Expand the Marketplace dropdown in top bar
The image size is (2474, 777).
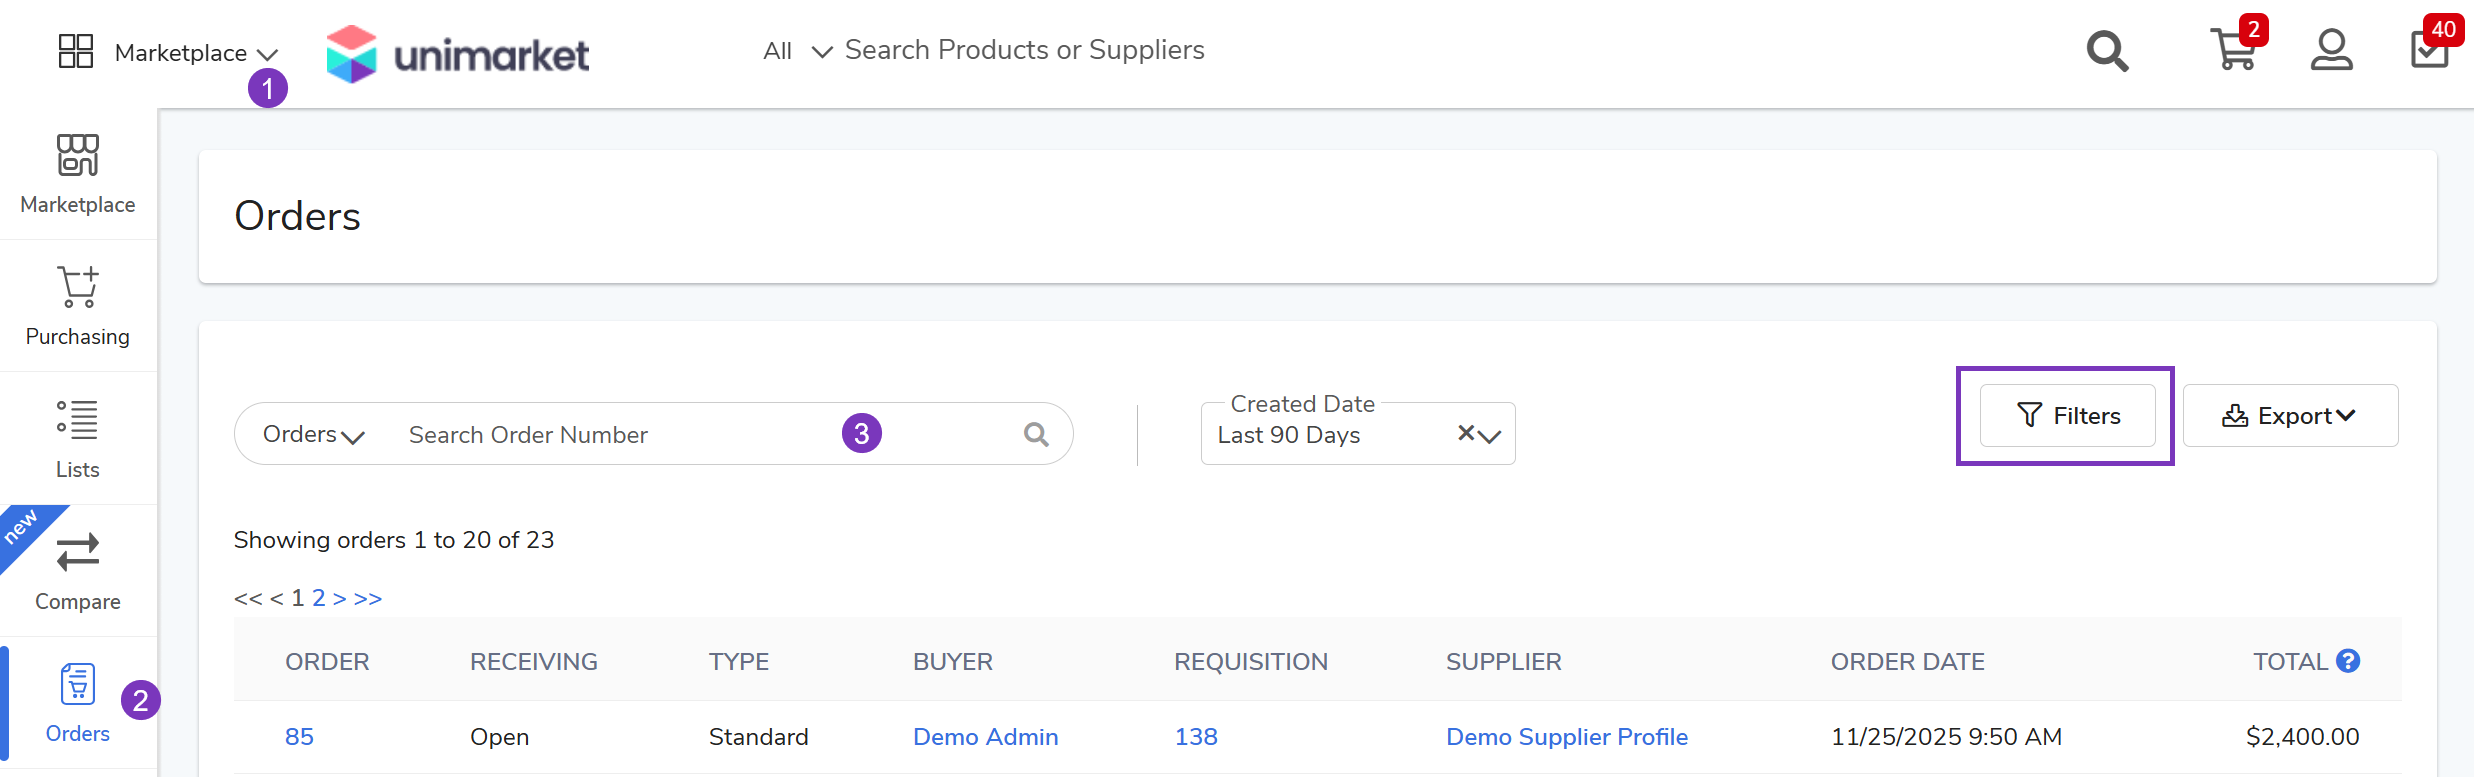point(196,53)
